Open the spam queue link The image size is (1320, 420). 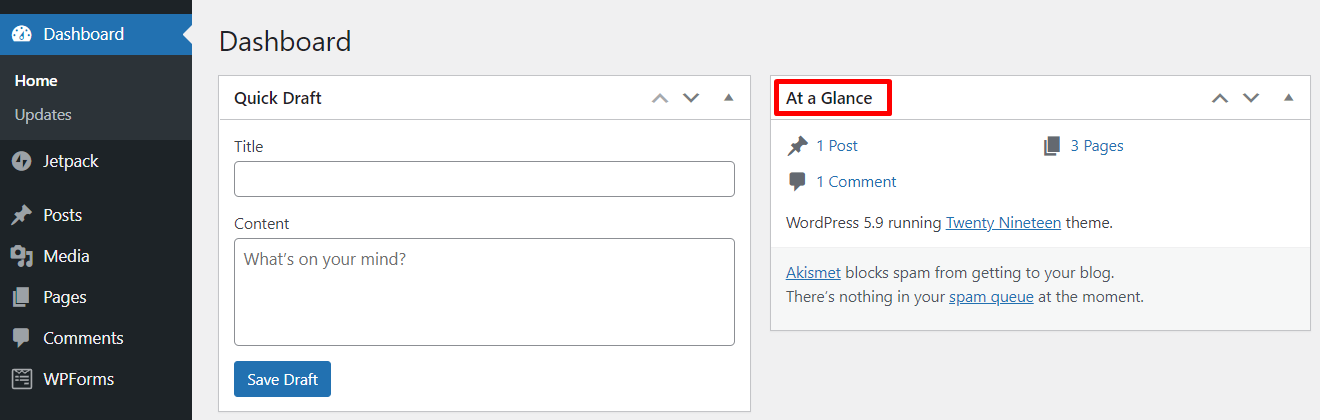pos(991,297)
